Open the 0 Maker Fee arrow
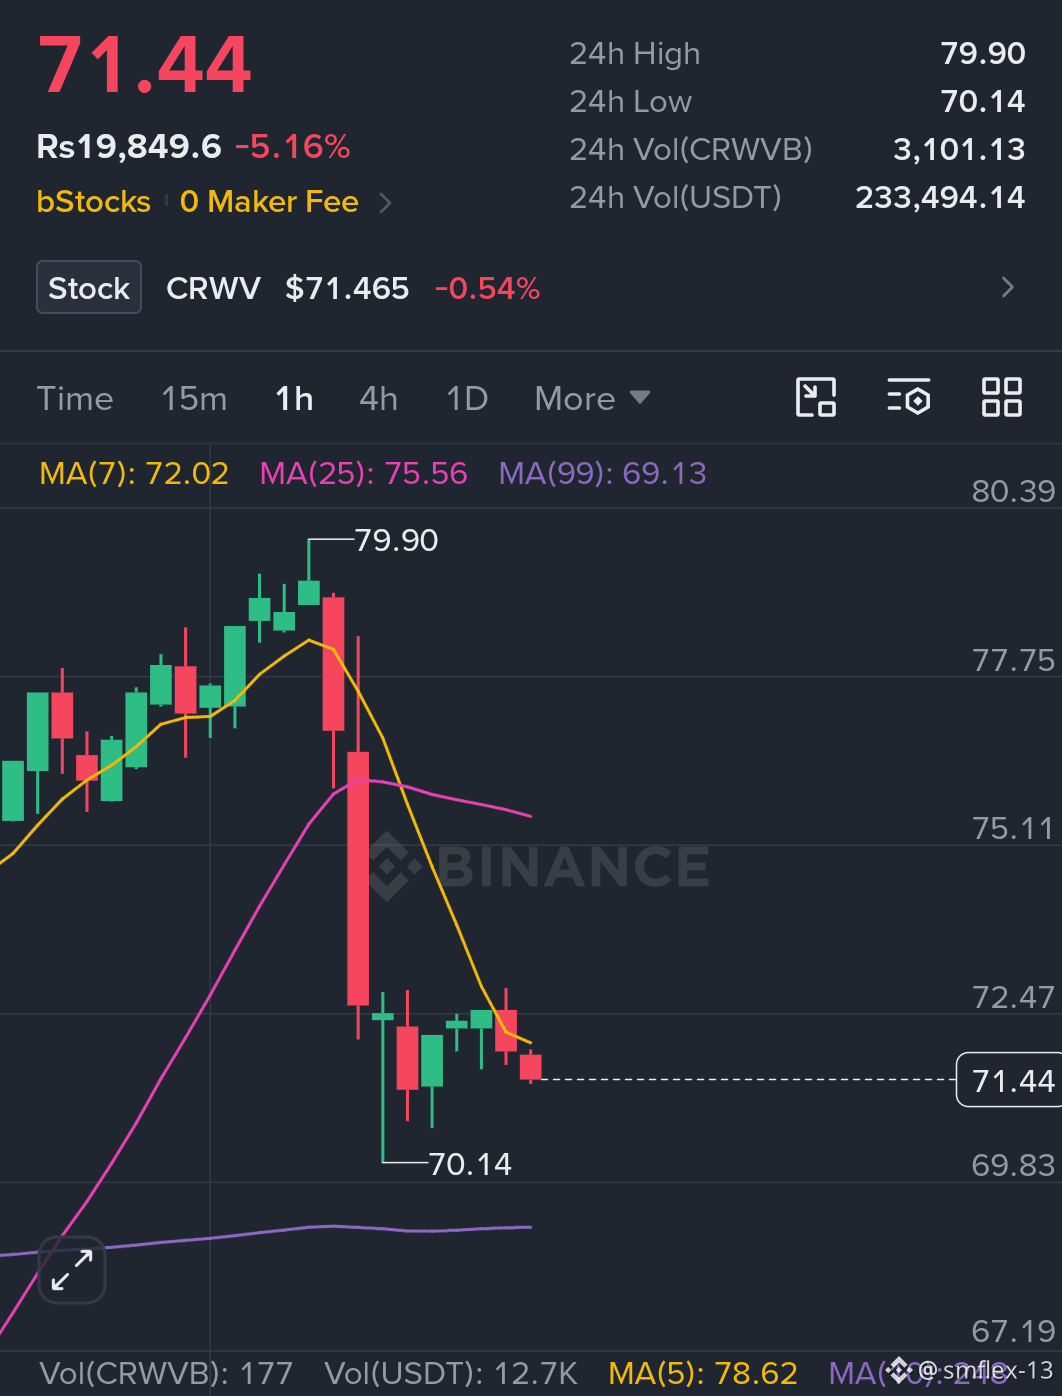This screenshot has height=1396, width=1062. (x=386, y=203)
